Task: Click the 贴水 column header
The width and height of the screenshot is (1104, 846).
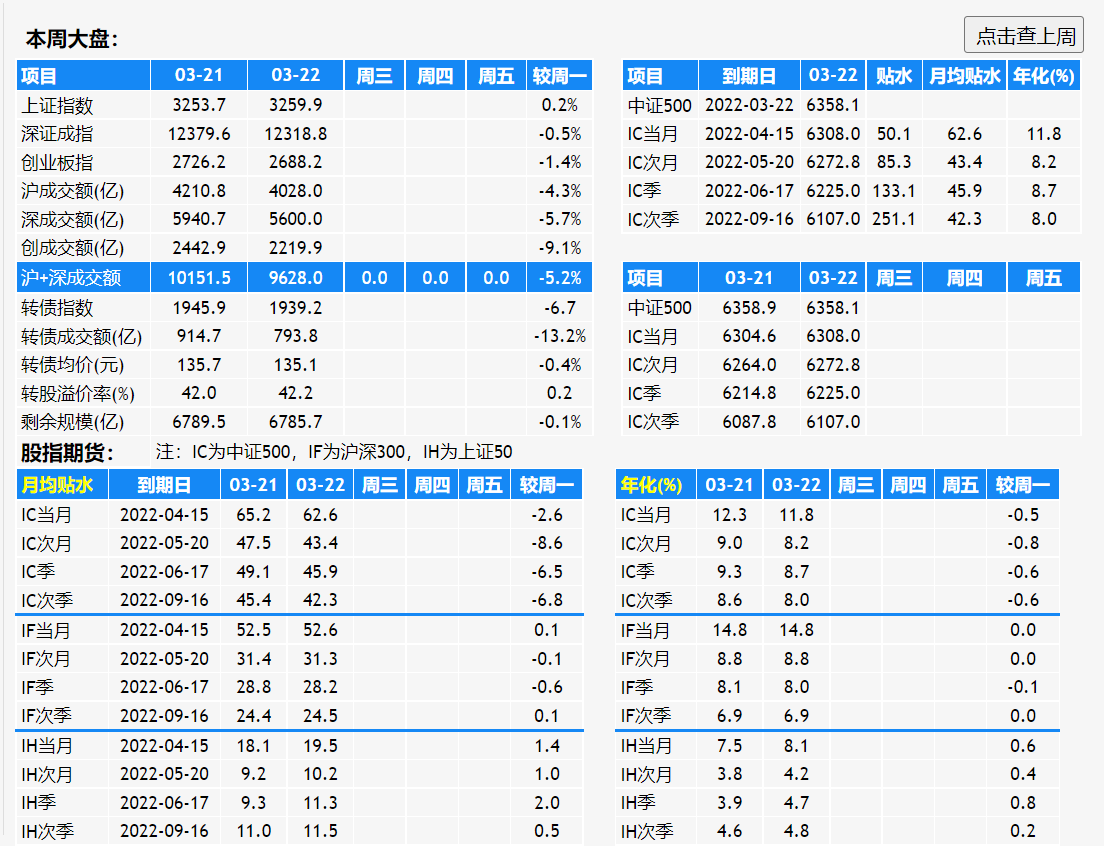Action: pos(894,75)
